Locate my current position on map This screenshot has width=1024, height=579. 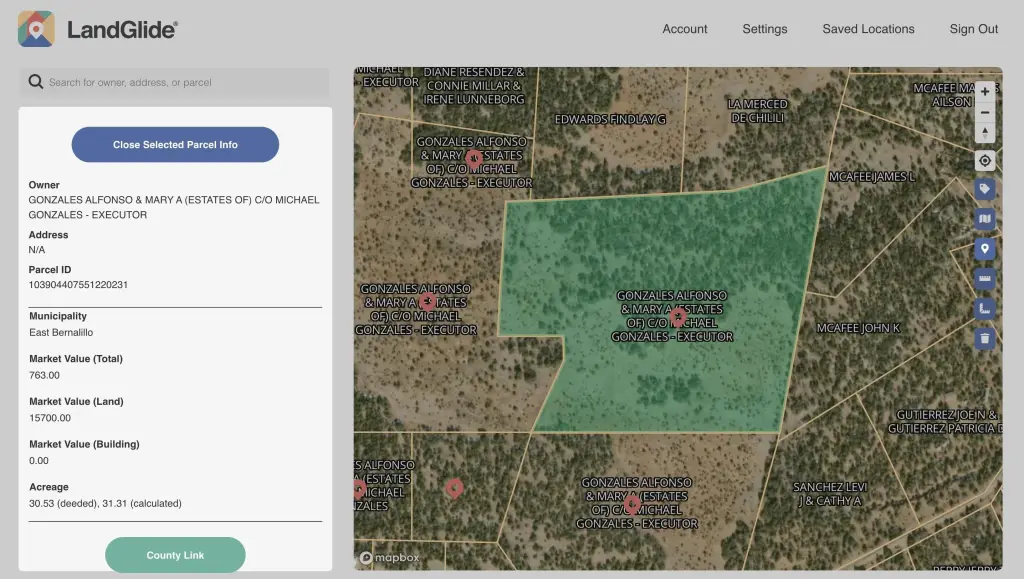click(x=985, y=161)
